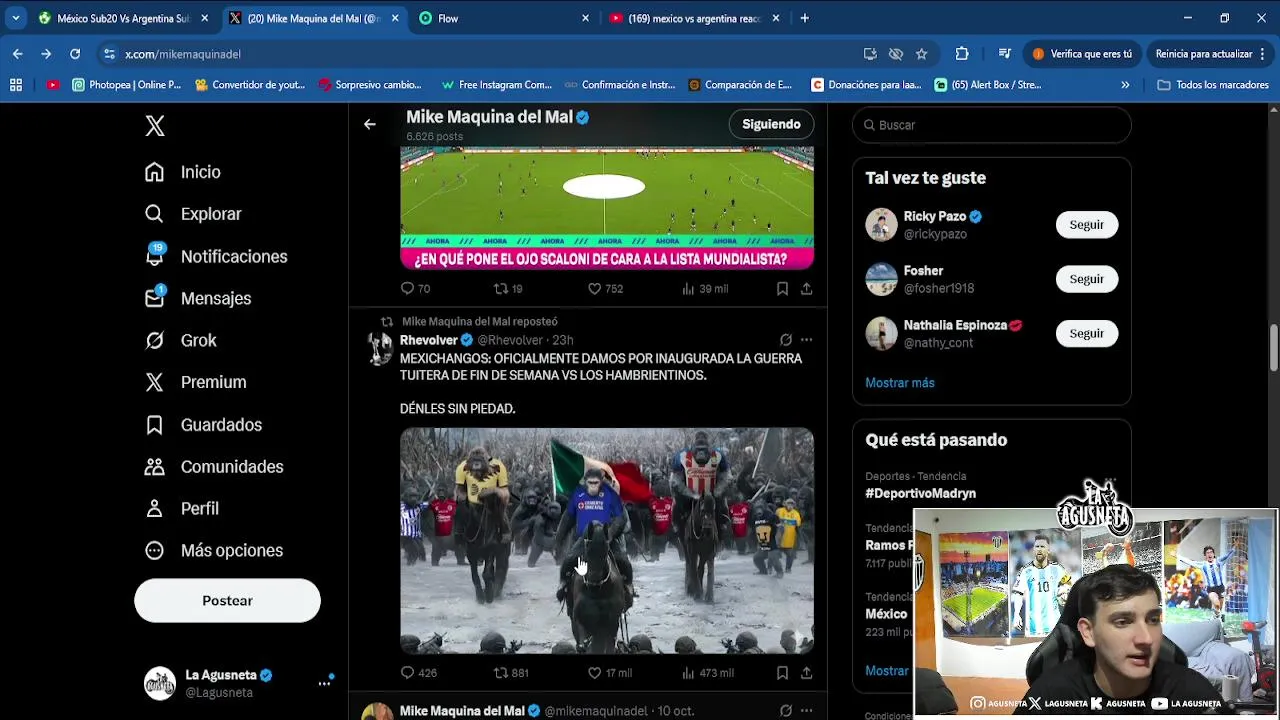Open the X logo home icon
1280x720 pixels.
[x=154, y=126]
